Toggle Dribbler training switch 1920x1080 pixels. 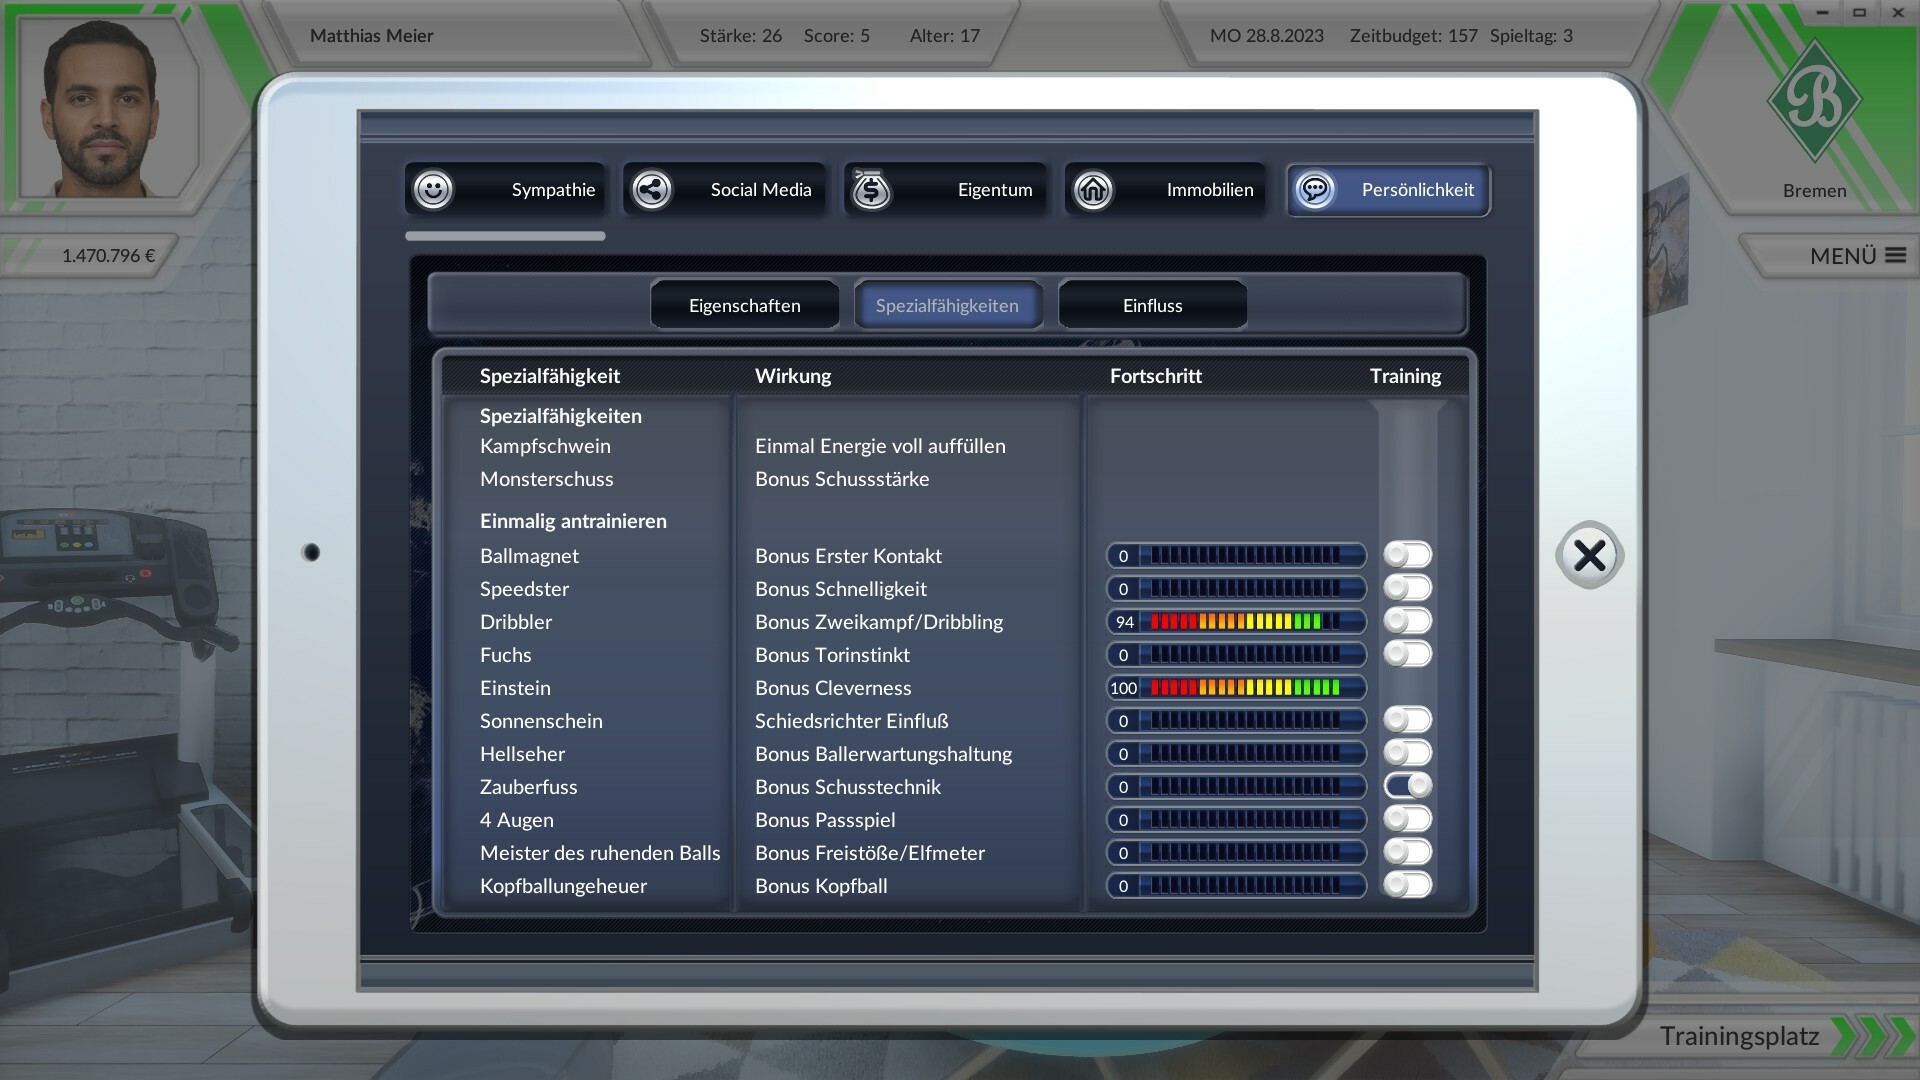[x=1408, y=621]
